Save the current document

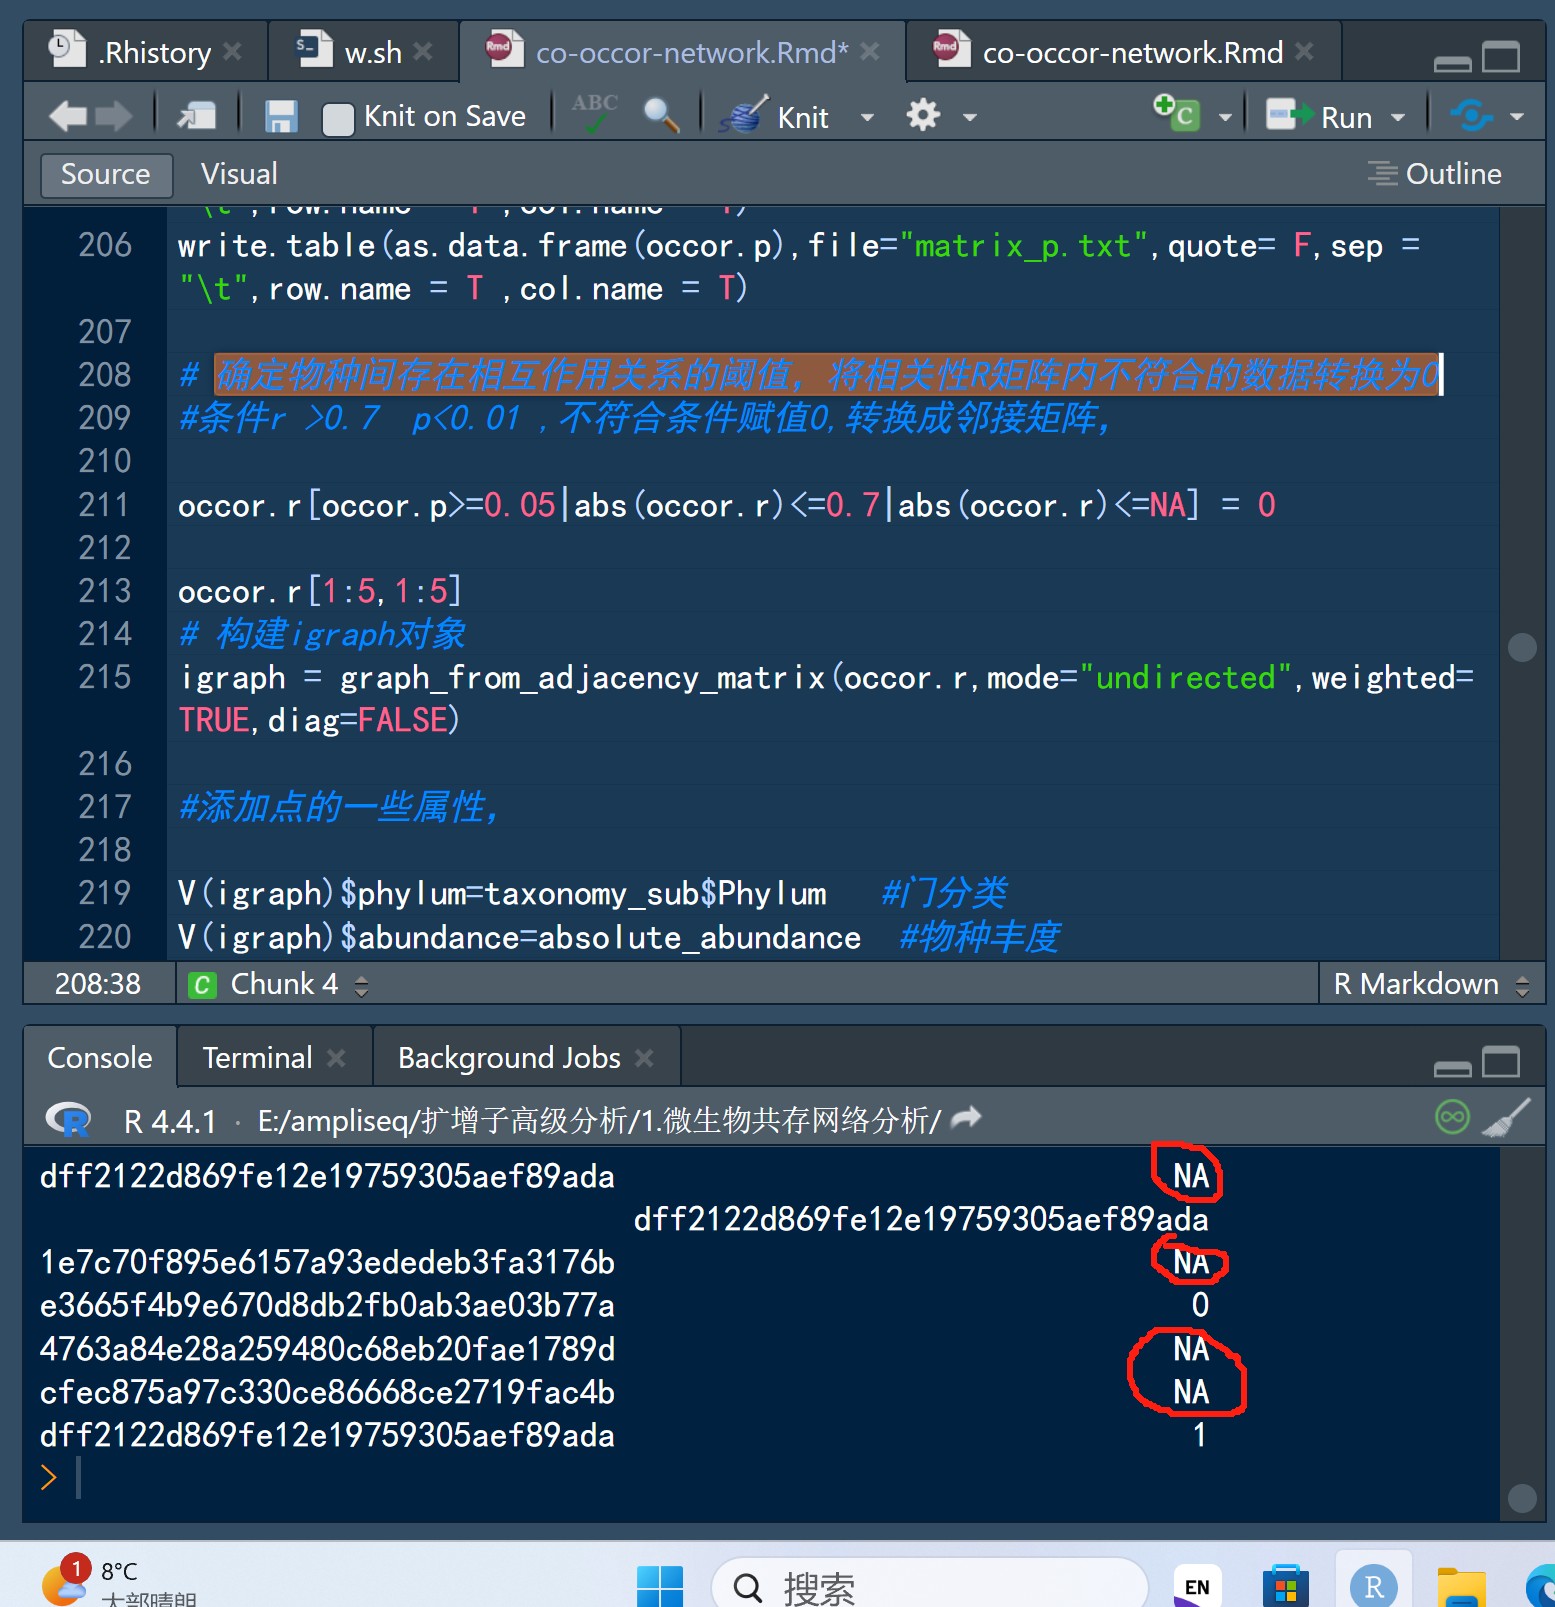tap(281, 116)
